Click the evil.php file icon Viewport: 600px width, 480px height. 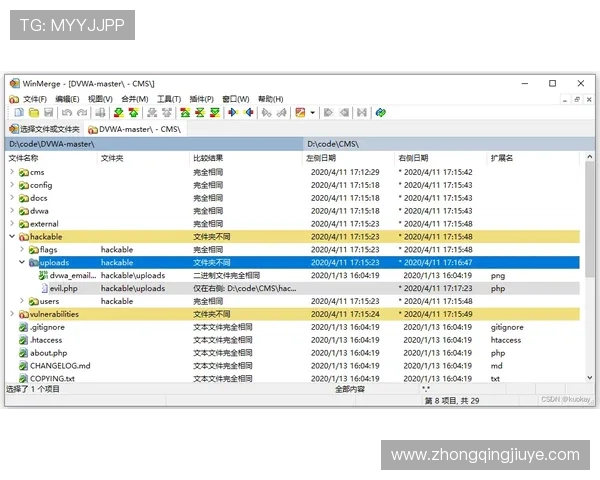click(x=44, y=288)
